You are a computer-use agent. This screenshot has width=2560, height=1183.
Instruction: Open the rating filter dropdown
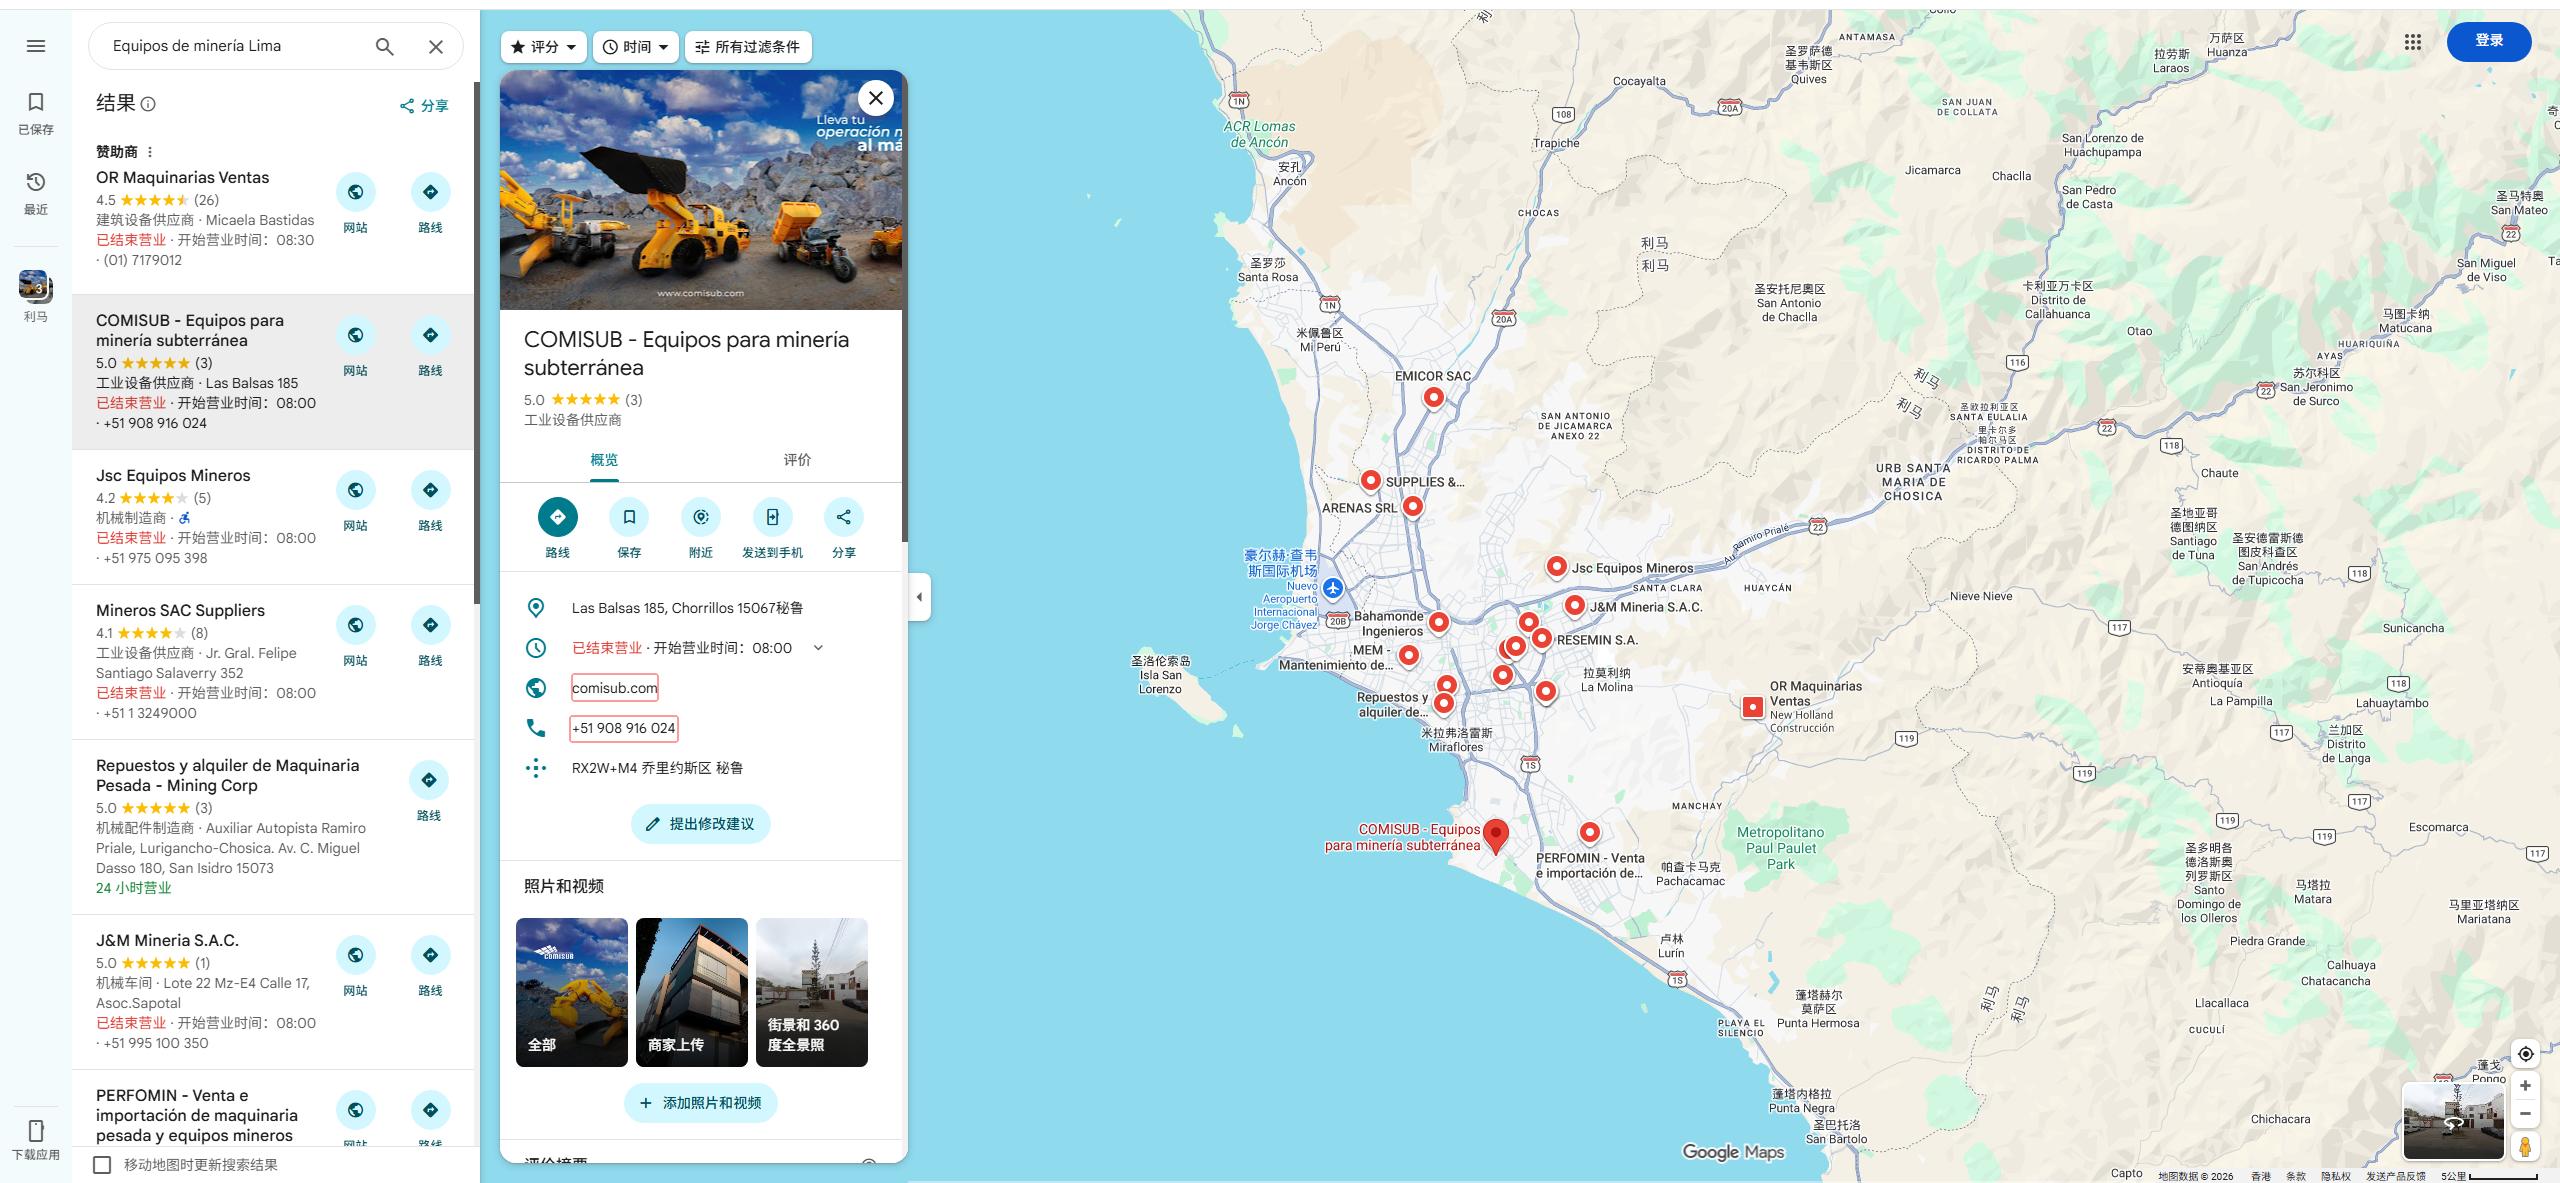click(544, 47)
